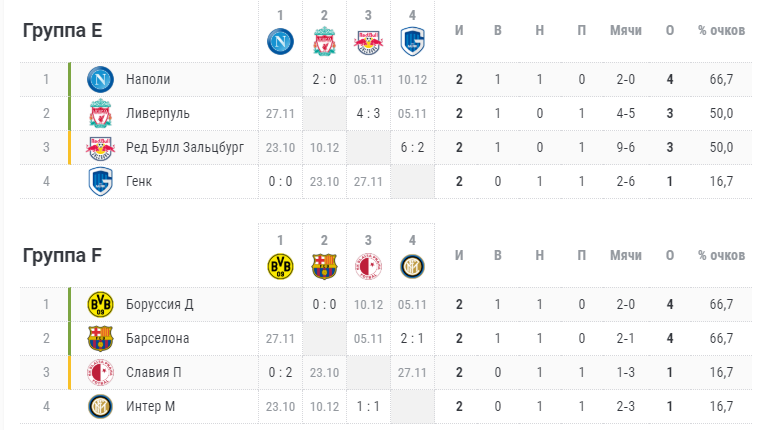This screenshot has height=430, width=759.
Task: Click the % очков column header in Group F
Action: pos(721,256)
